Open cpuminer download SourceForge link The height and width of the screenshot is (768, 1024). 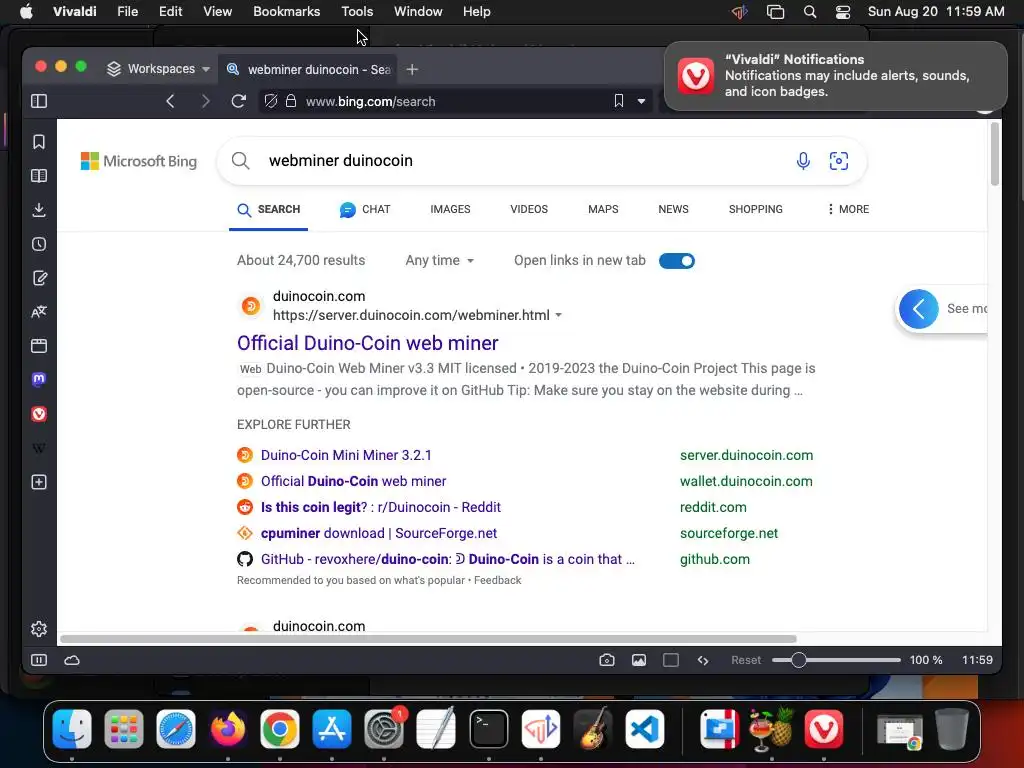(x=379, y=534)
